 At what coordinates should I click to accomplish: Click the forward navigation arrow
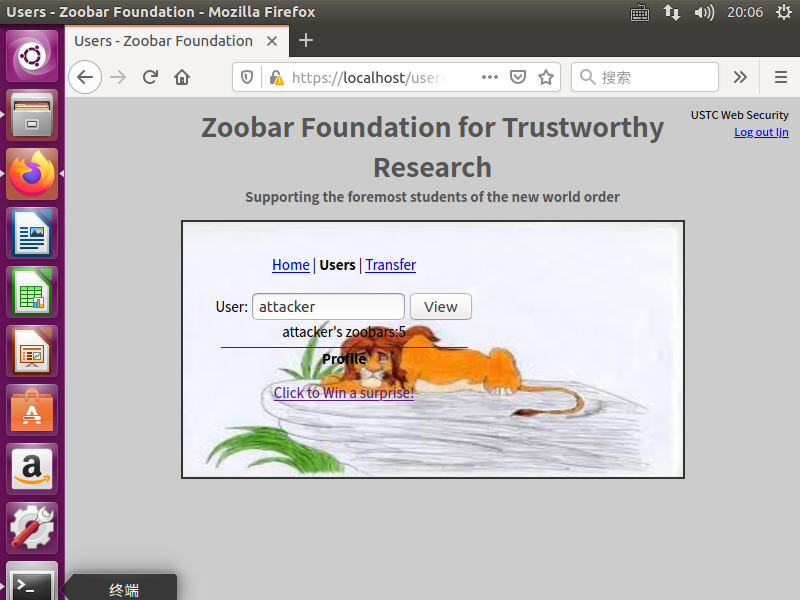point(118,77)
